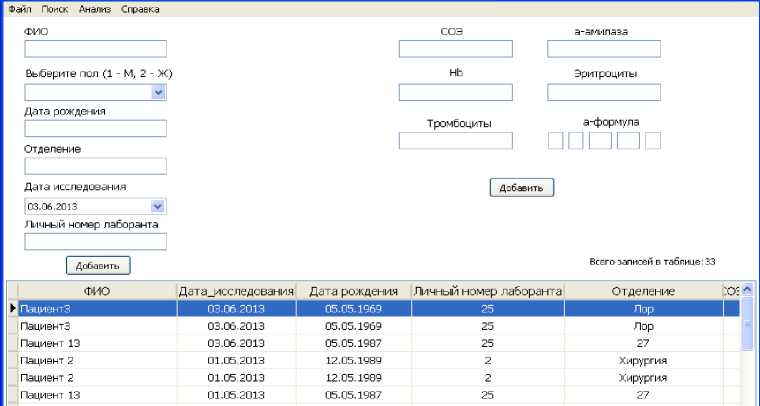Click the 03.06.2013 date field value

pos(52,206)
